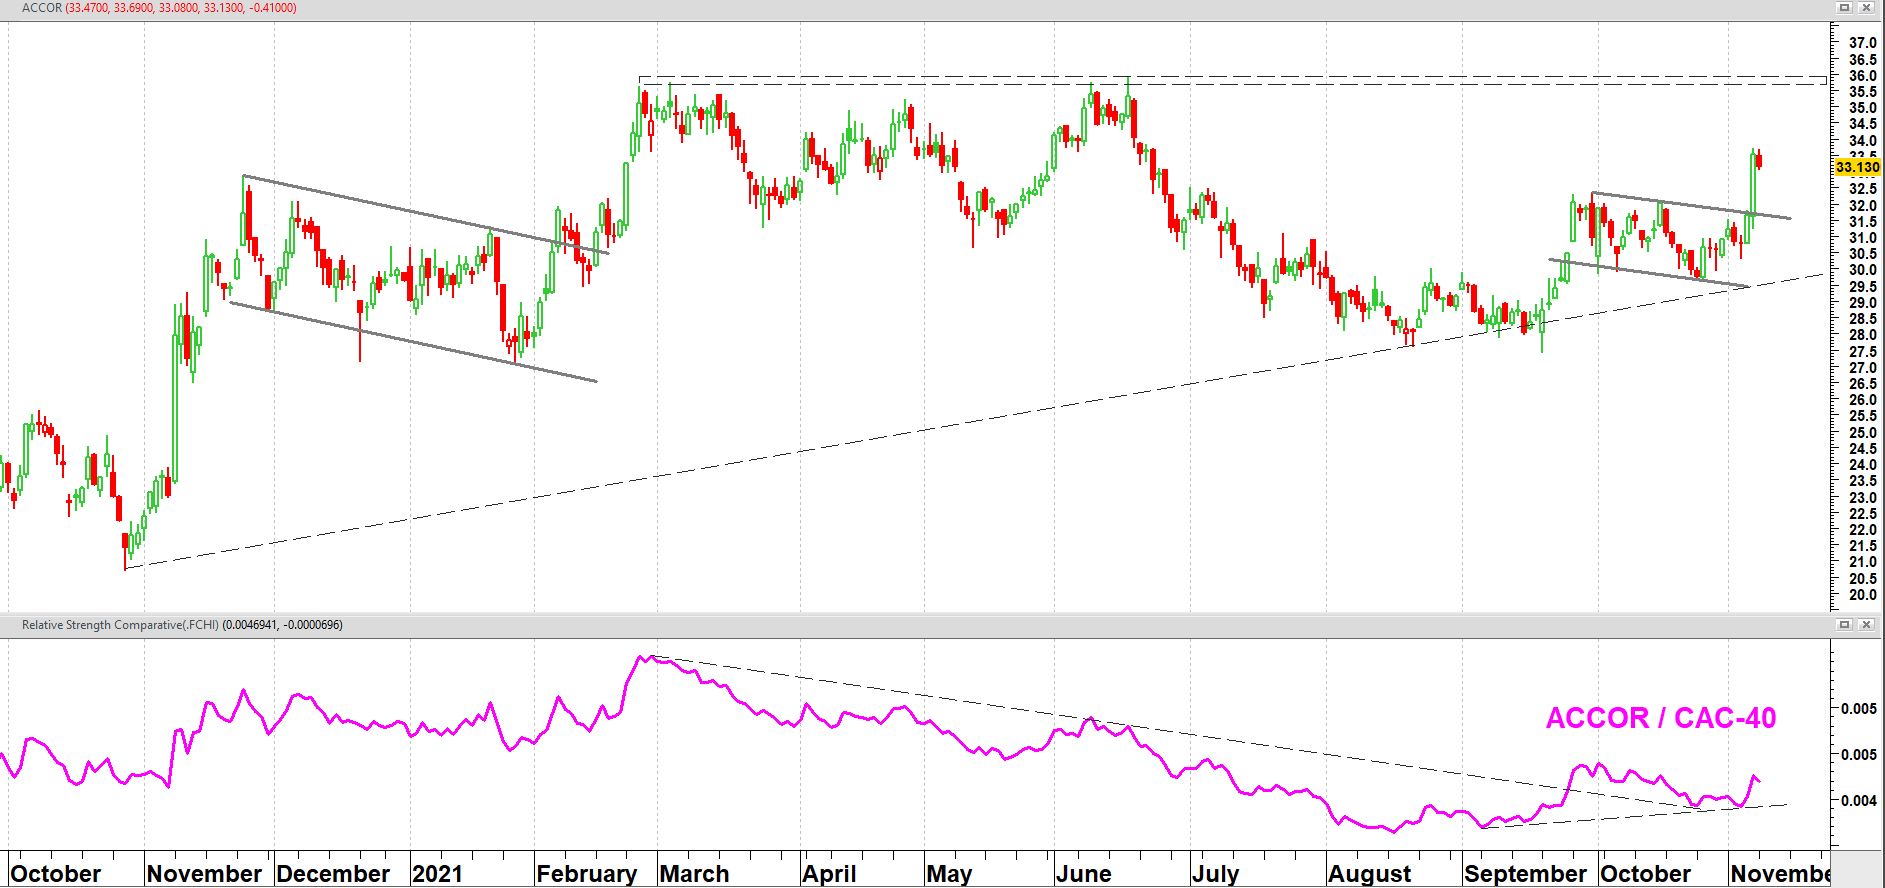The width and height of the screenshot is (1885, 888).
Task: Click the yellow 33.130 last price tag
Action: 1857,167
